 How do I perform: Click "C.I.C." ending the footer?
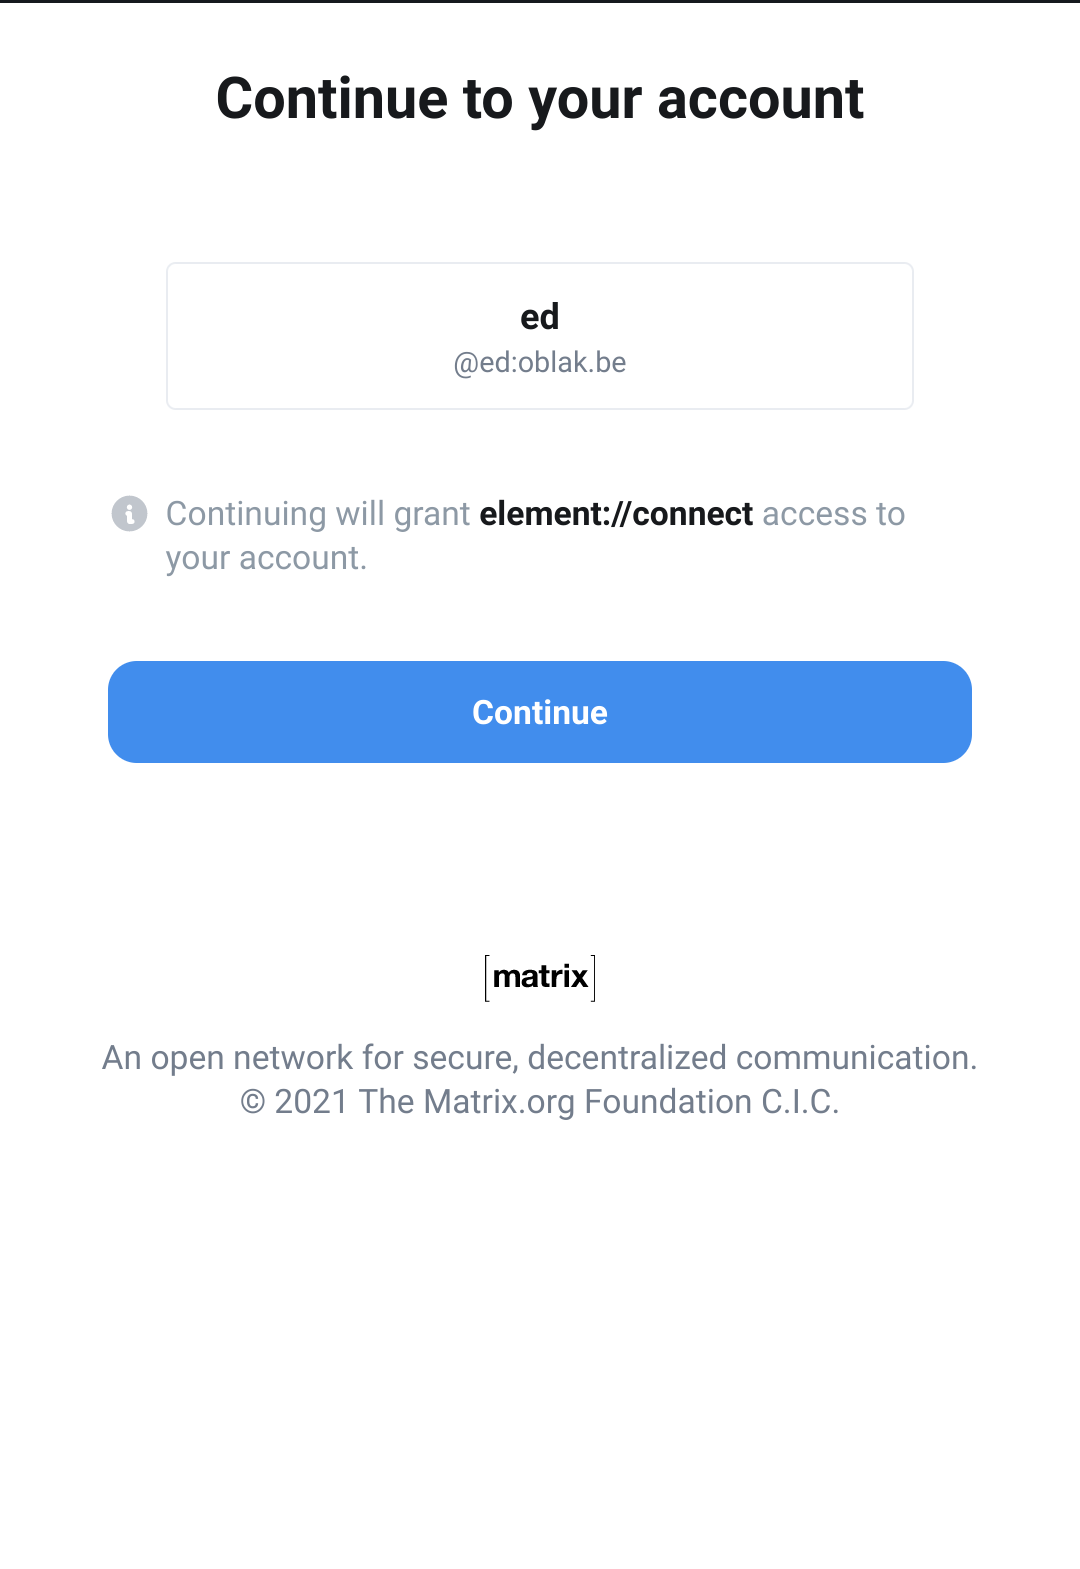click(x=800, y=1102)
